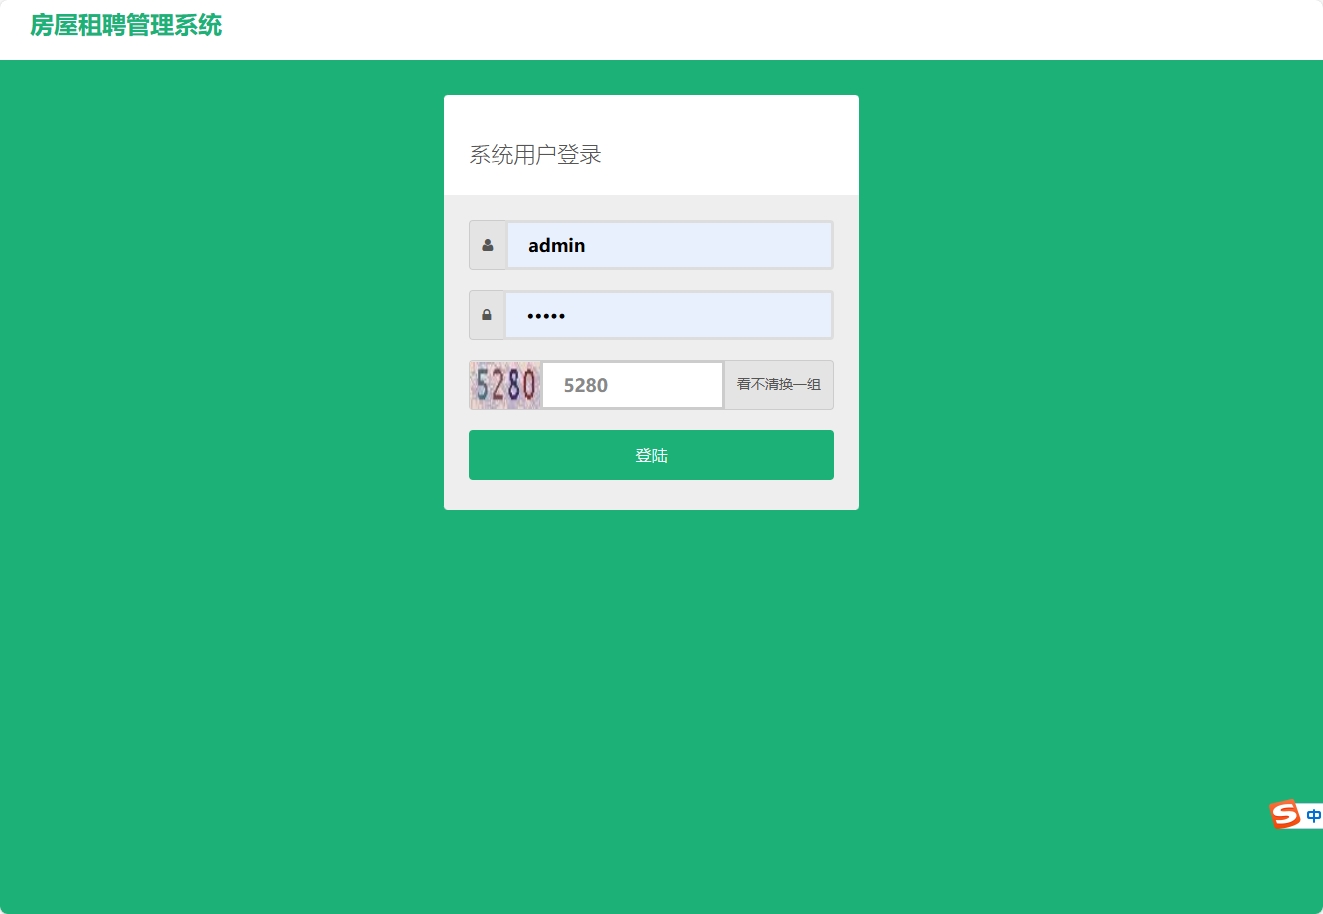This screenshot has width=1323, height=914.
Task: Click the dotted password placeholder characters
Action: (546, 314)
